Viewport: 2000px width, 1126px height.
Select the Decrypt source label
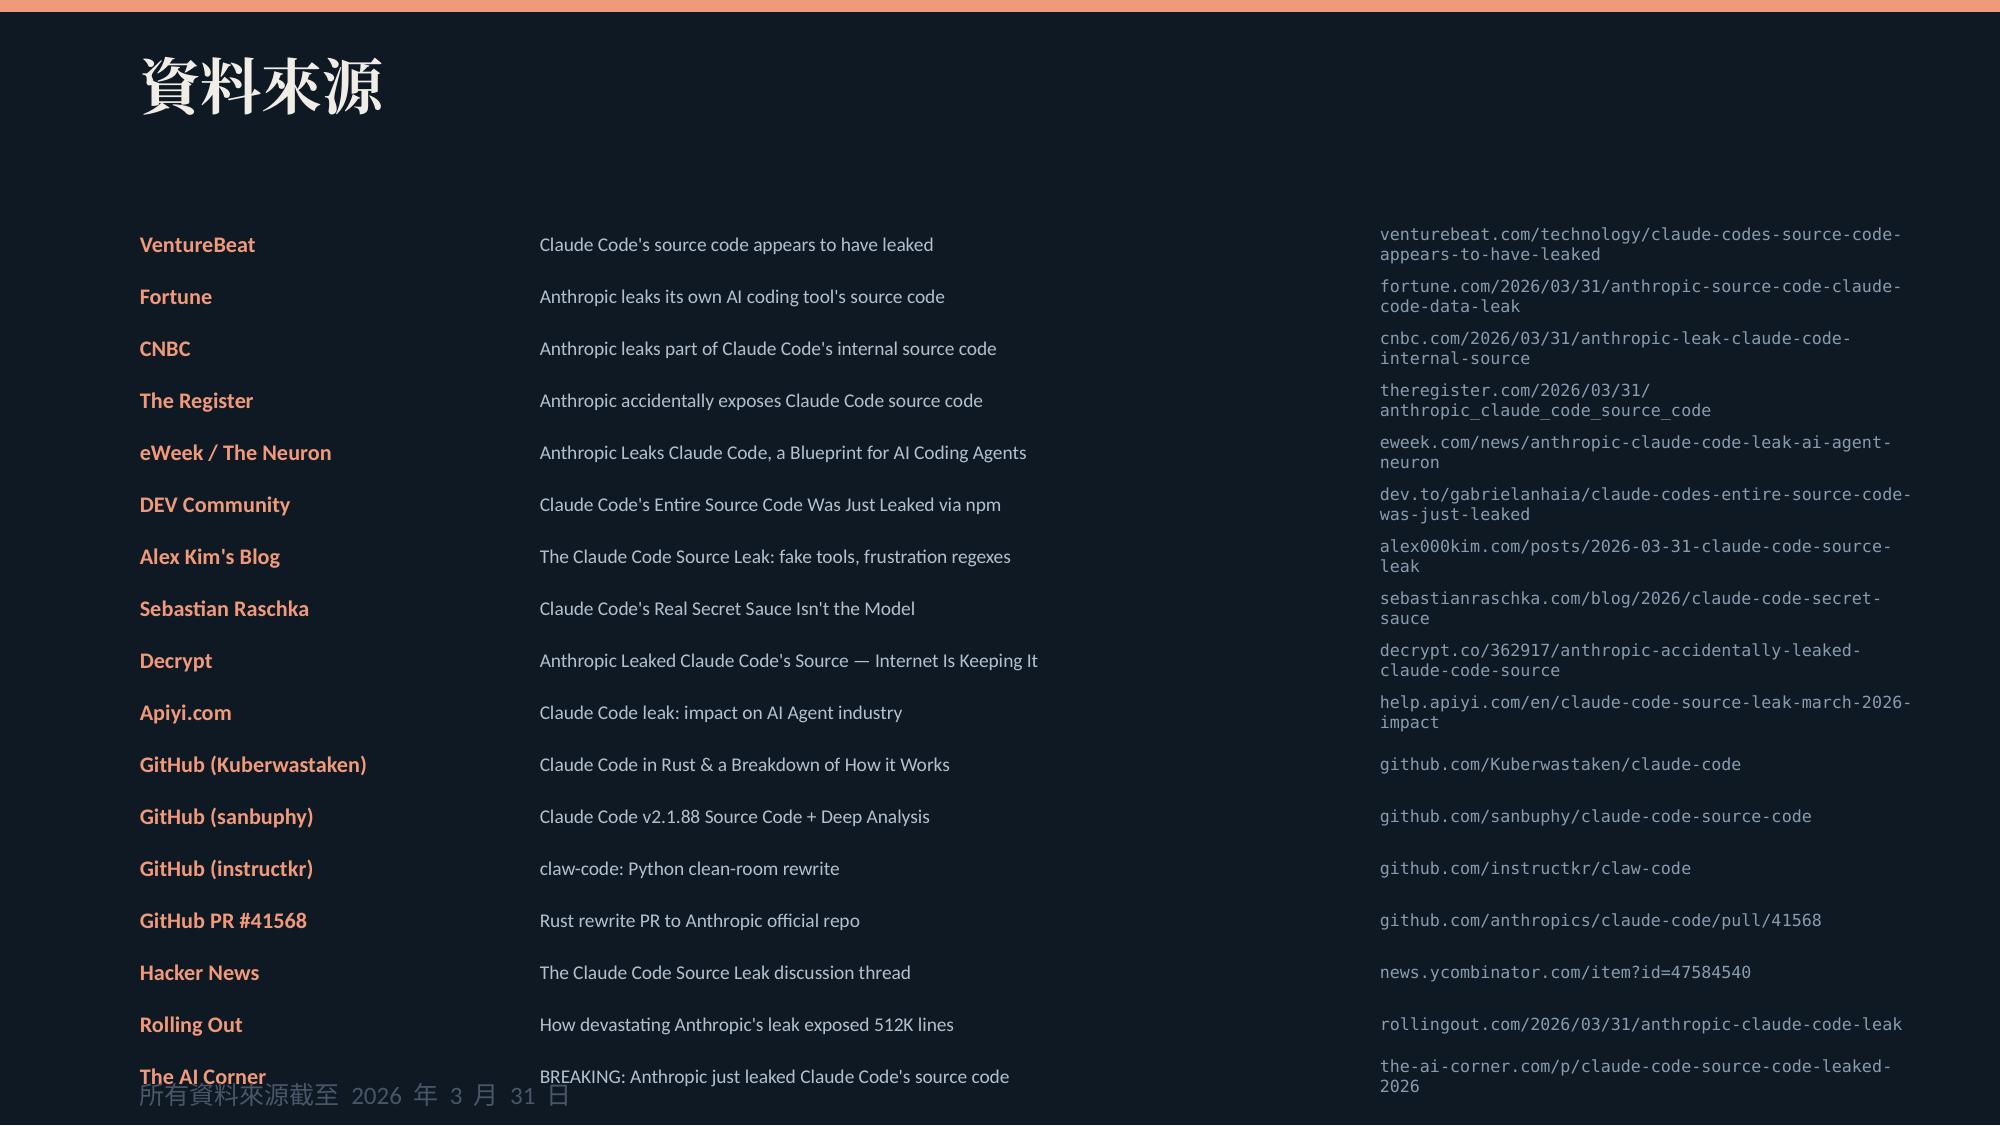pos(175,661)
